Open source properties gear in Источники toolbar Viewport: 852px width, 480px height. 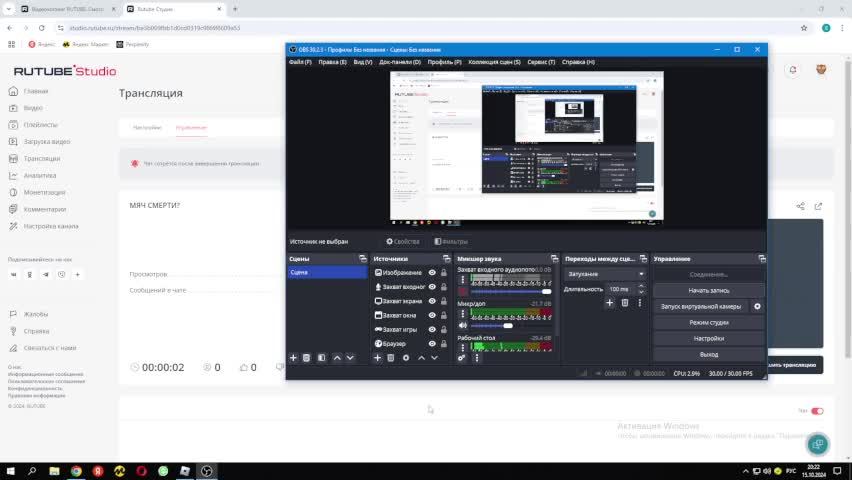406,358
